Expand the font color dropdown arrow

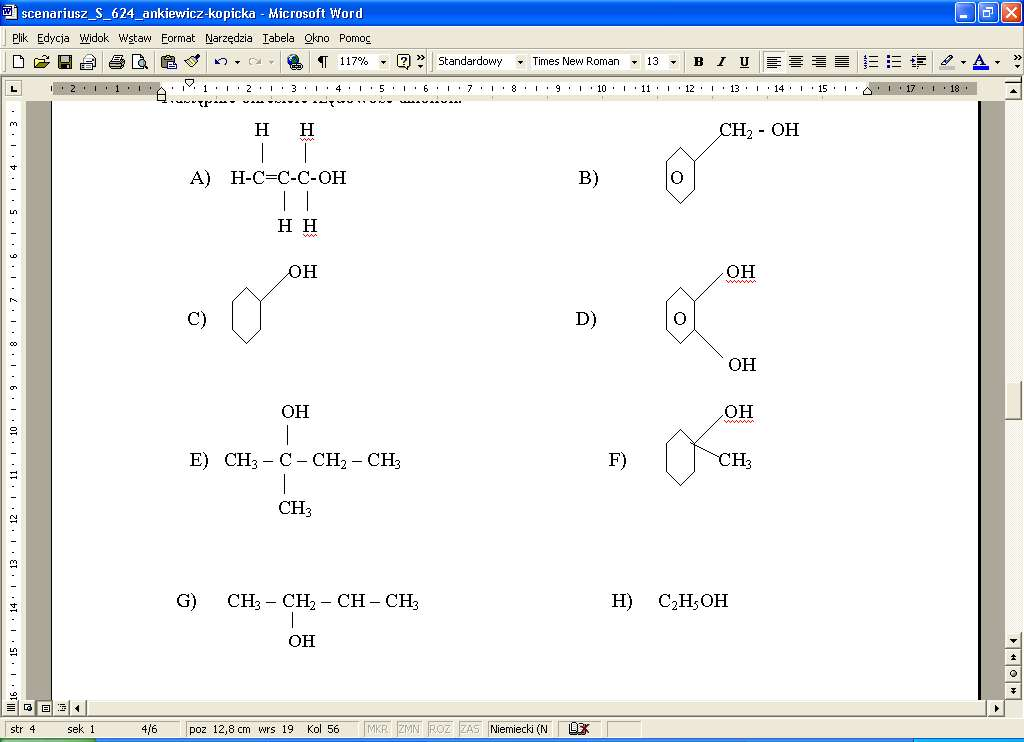click(x=997, y=61)
